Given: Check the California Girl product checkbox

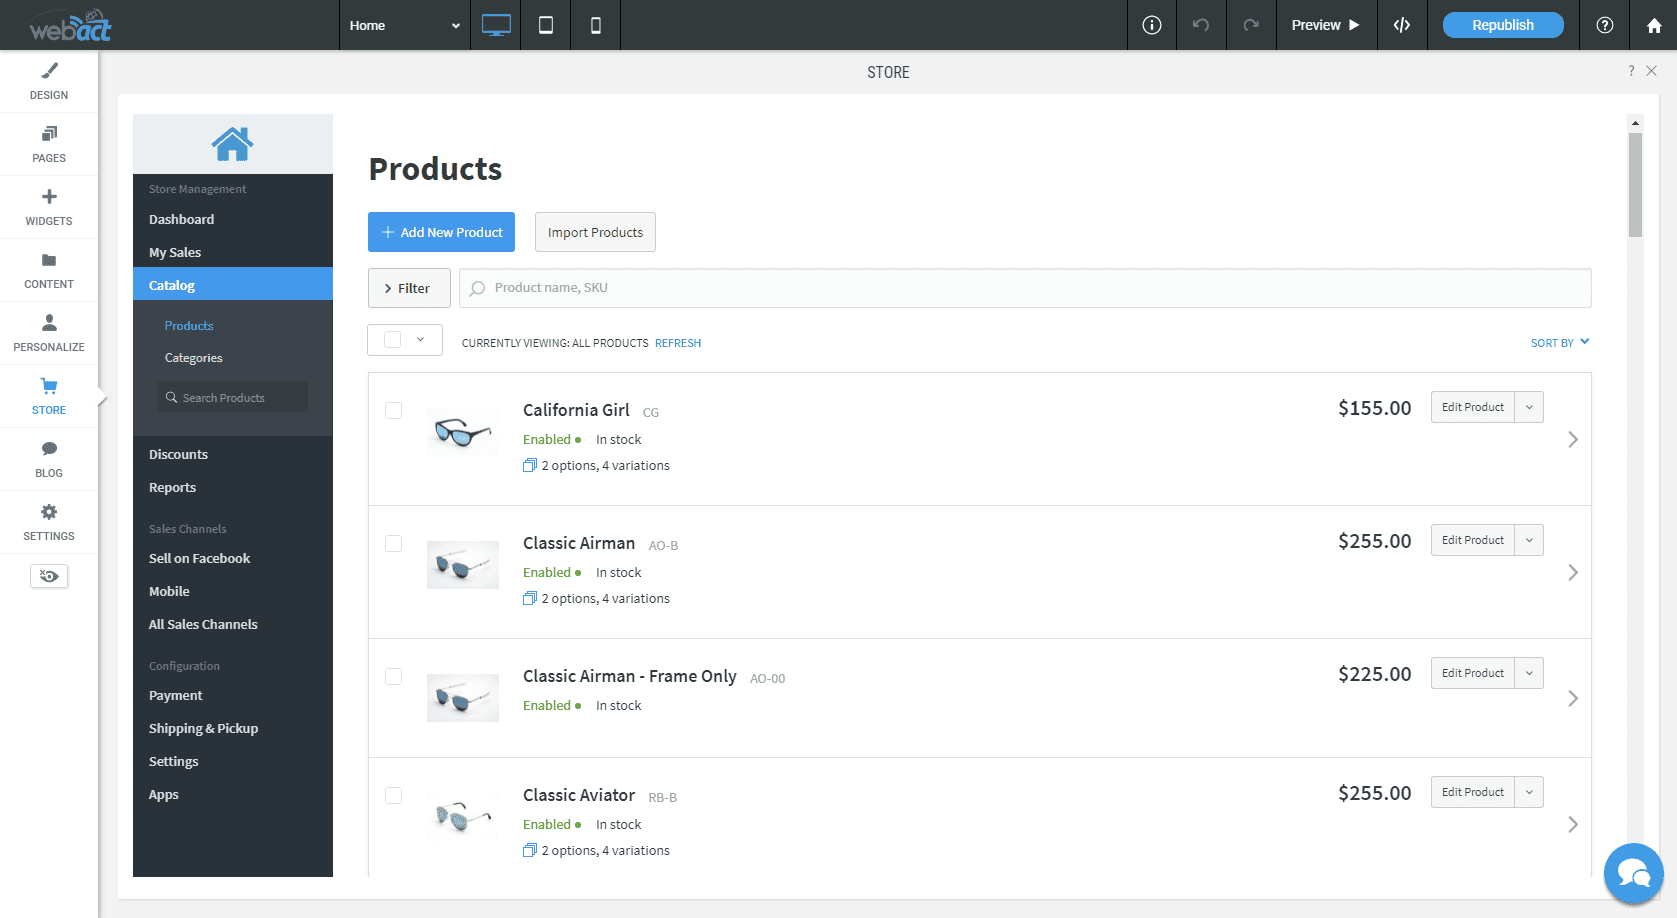Looking at the screenshot, I should (393, 410).
